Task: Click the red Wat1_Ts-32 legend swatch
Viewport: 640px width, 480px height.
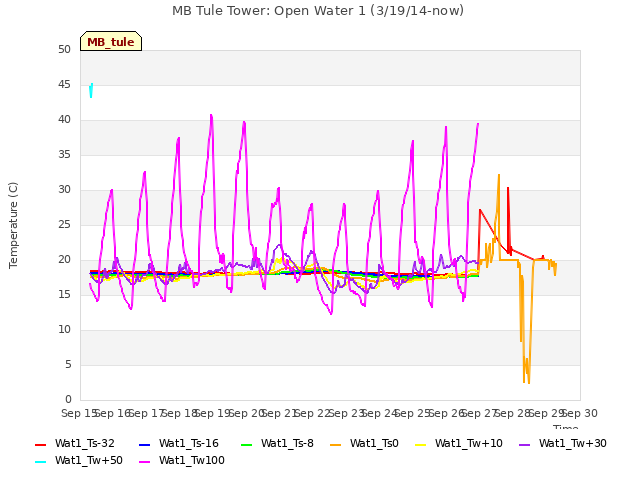Action: click(40, 444)
